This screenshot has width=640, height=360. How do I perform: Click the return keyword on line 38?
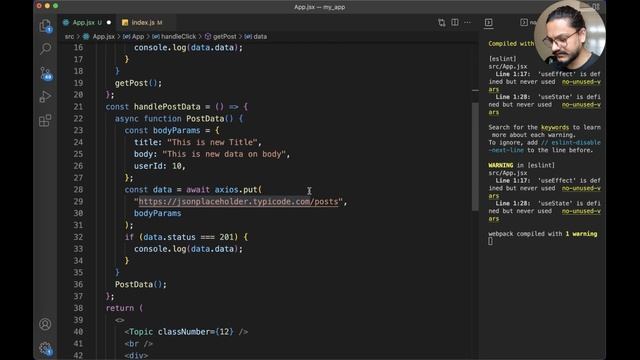pos(120,308)
